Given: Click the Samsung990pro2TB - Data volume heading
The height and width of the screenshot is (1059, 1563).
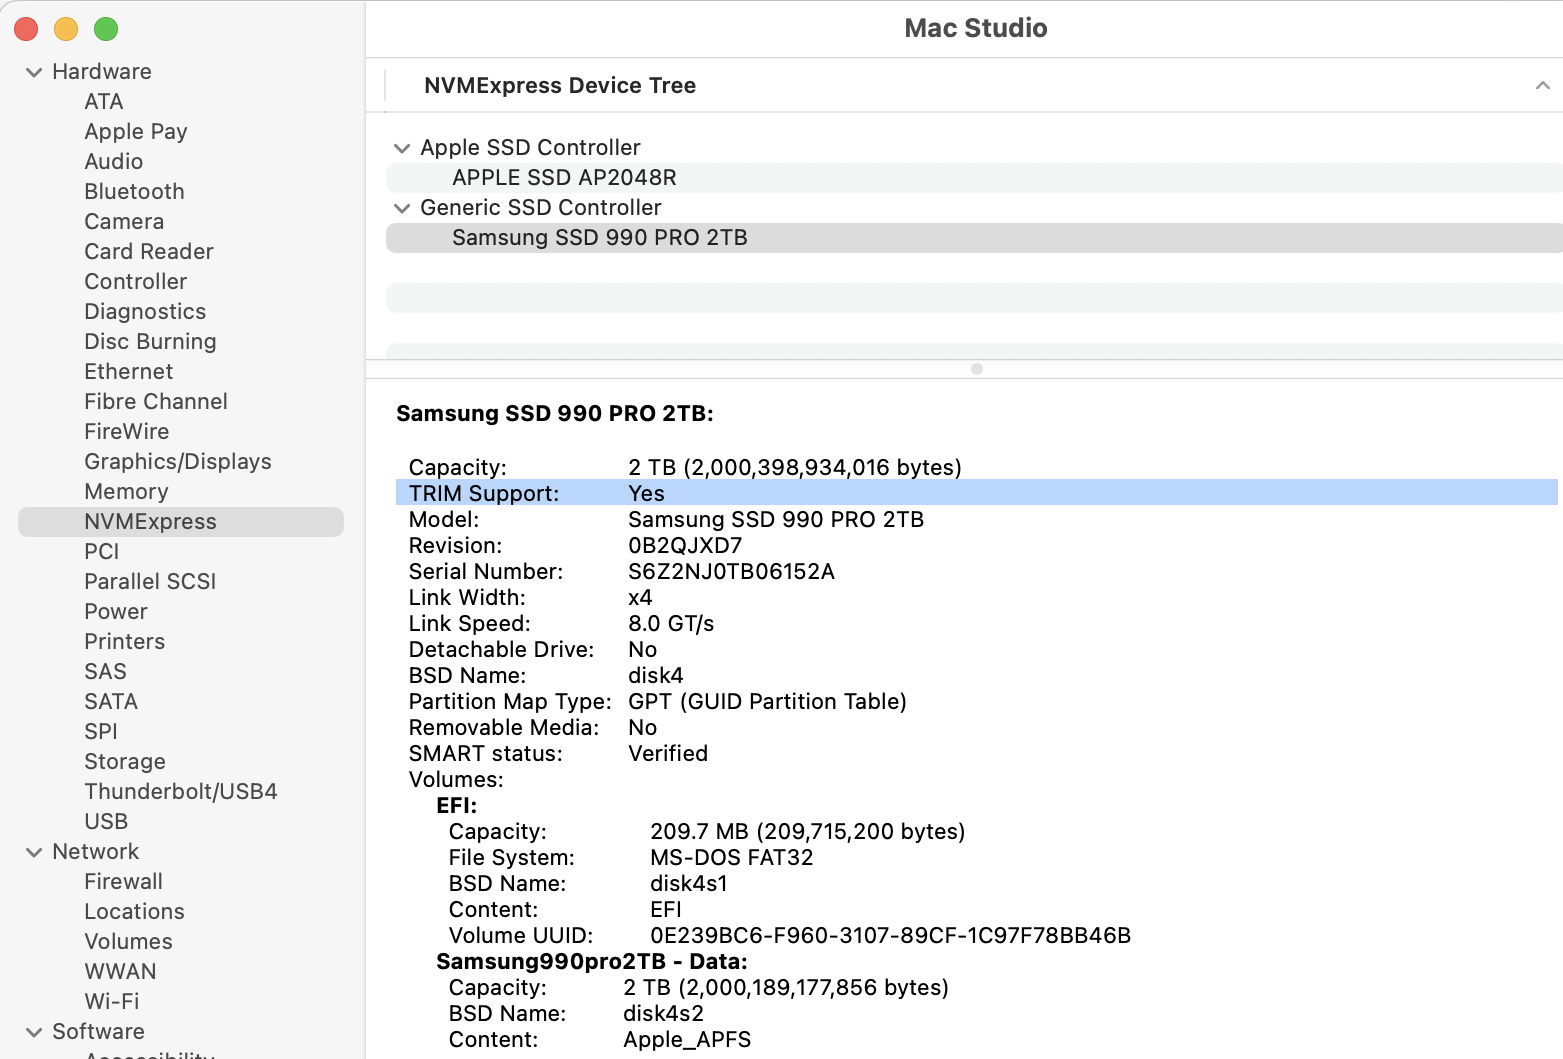Looking at the screenshot, I should click(592, 962).
